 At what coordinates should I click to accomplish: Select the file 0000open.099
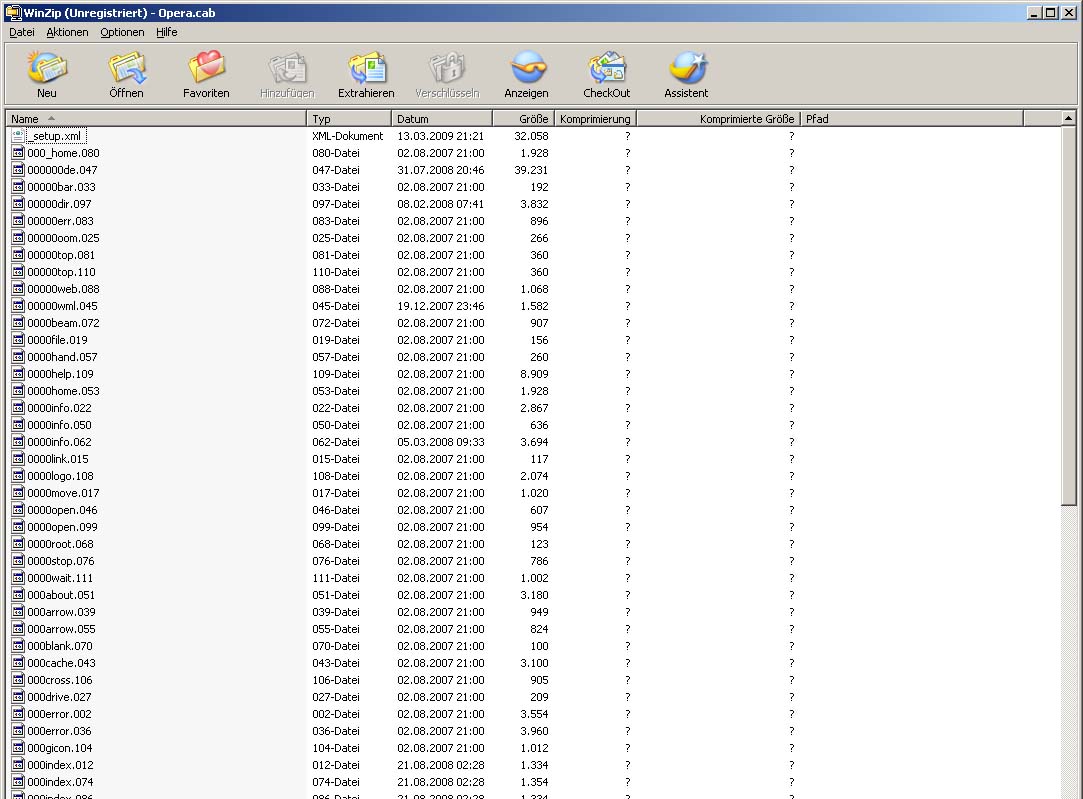coord(62,527)
